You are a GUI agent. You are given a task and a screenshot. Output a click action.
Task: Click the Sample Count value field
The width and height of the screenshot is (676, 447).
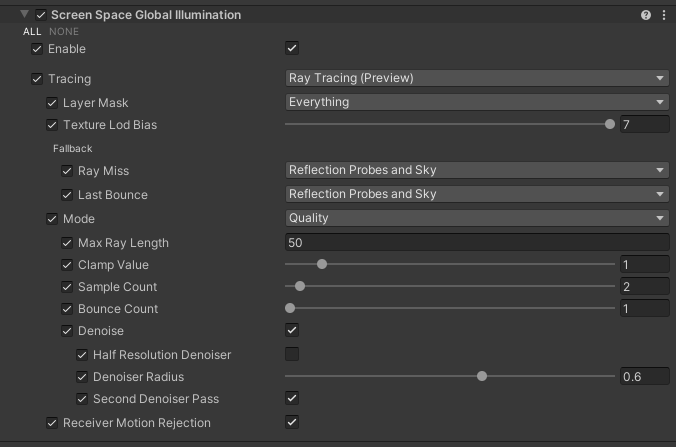point(643,287)
